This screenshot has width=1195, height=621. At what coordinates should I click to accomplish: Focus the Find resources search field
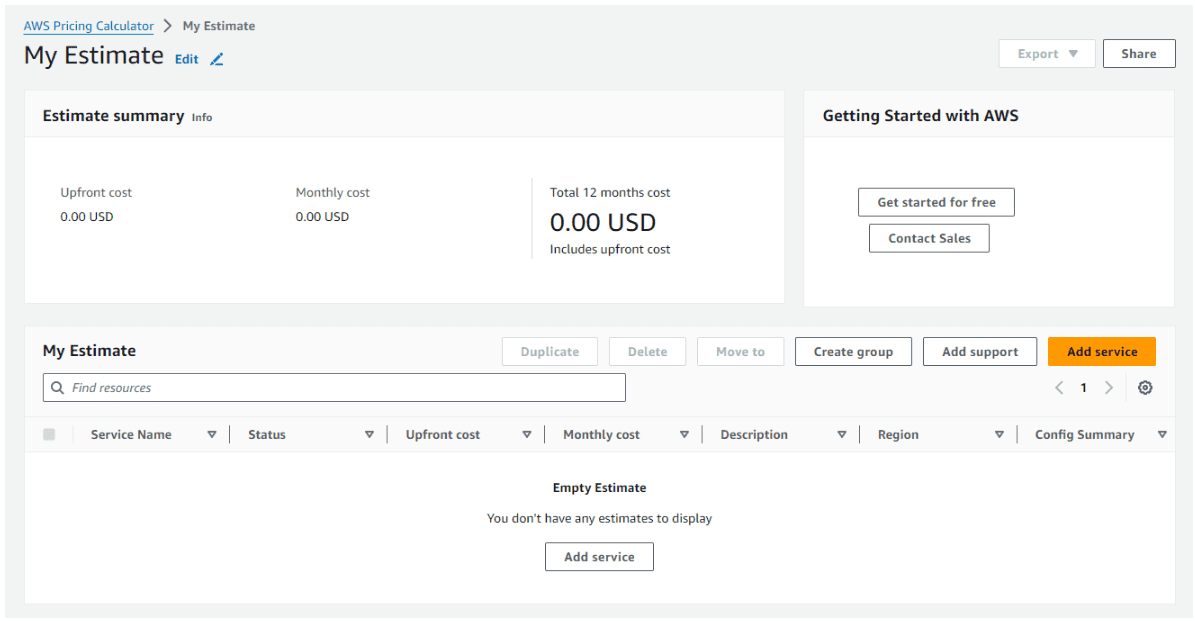point(334,388)
